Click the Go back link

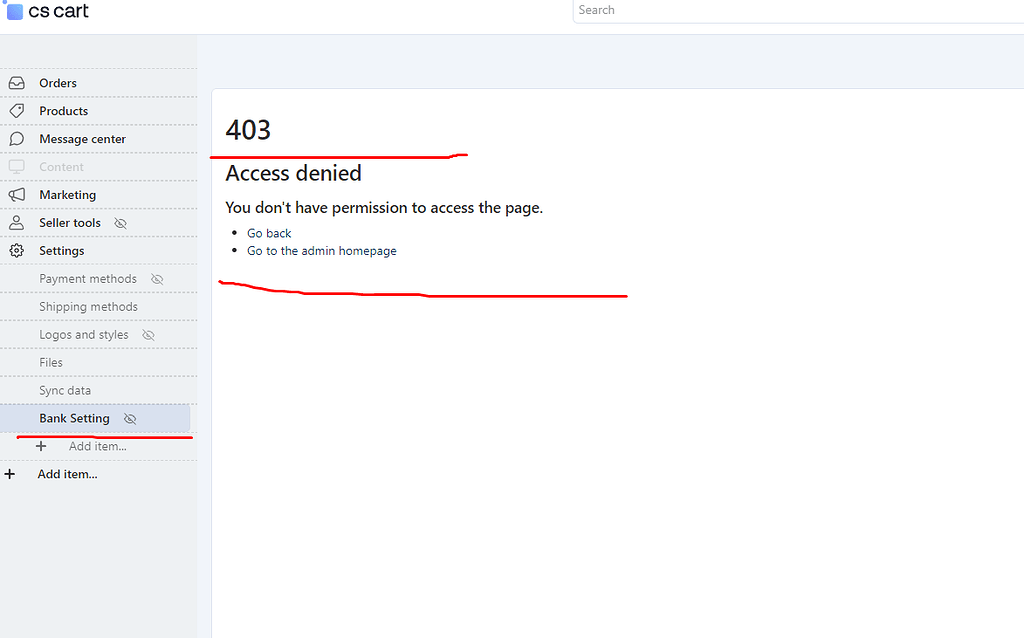tap(268, 233)
